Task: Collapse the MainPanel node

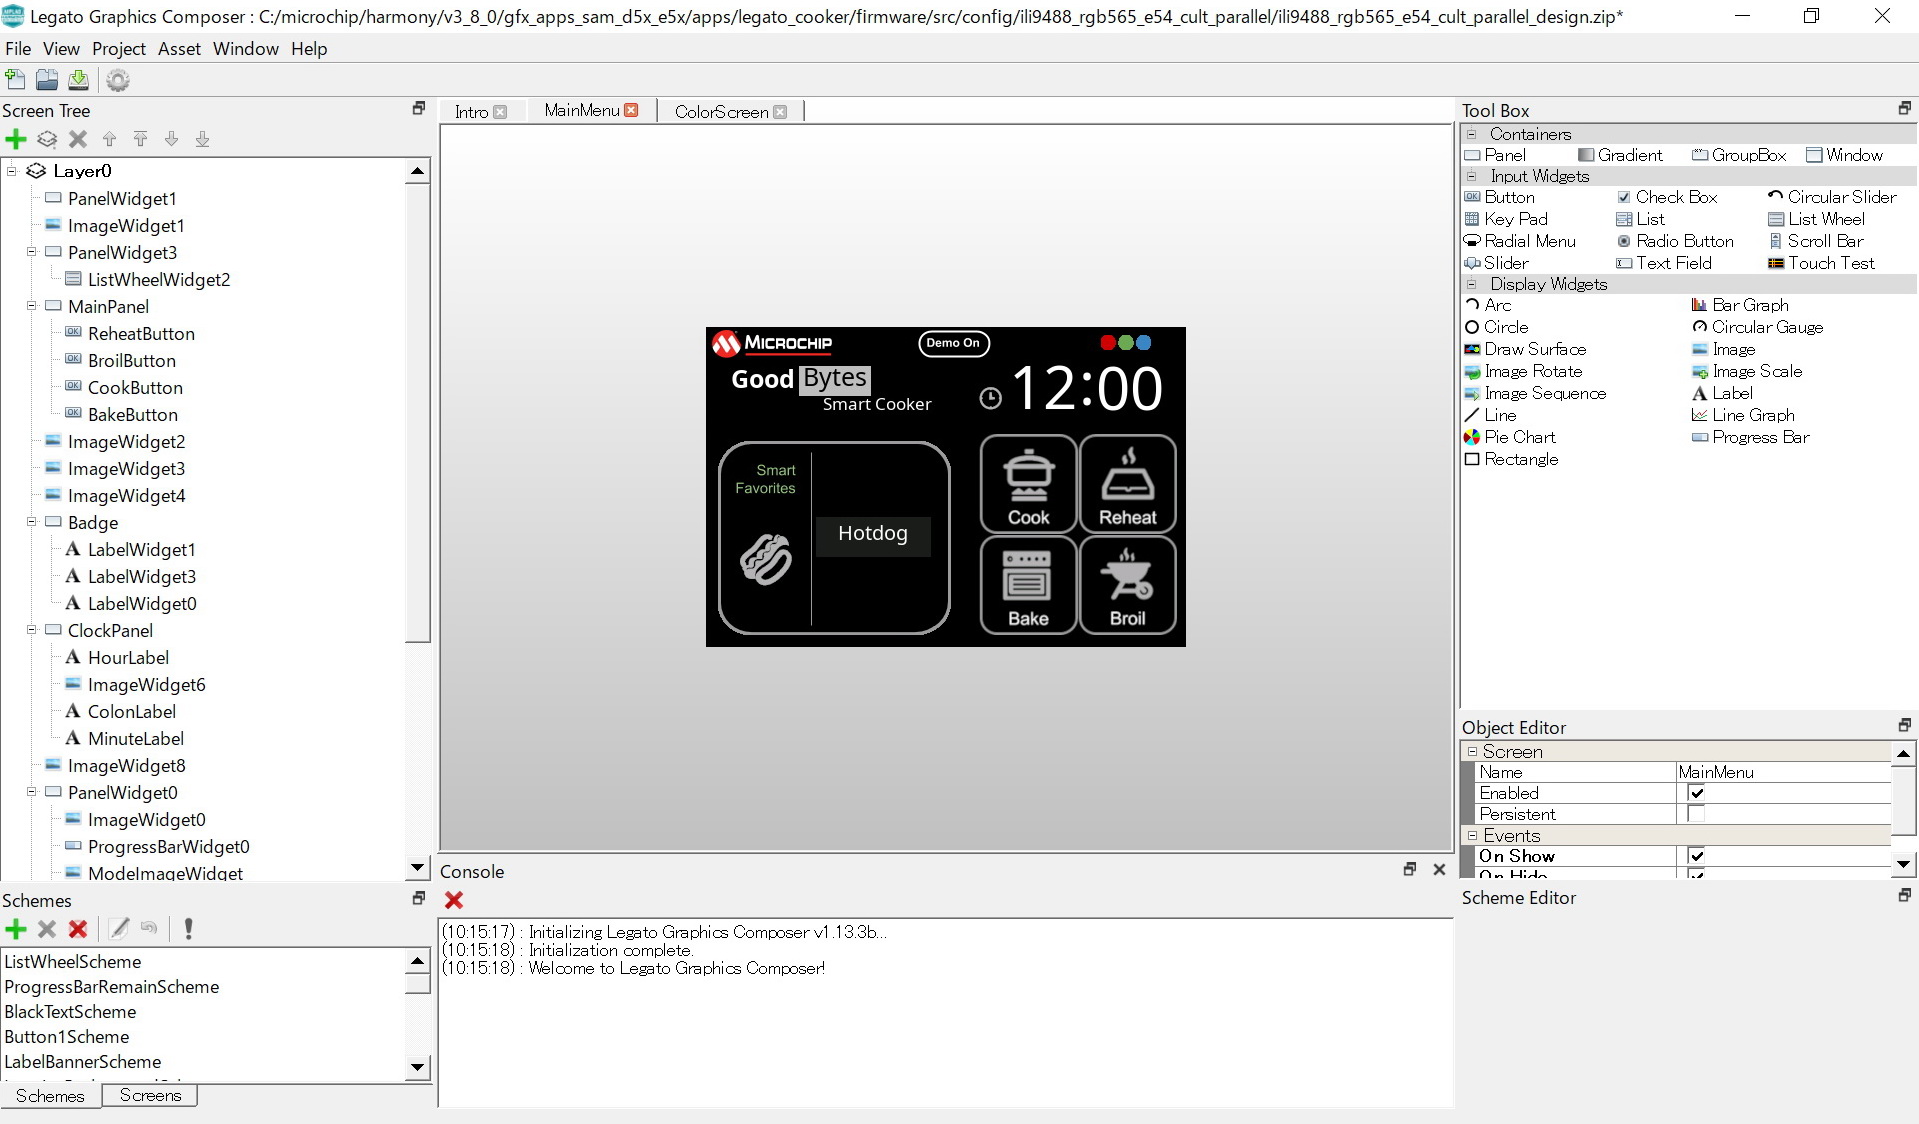Action: coord(31,306)
